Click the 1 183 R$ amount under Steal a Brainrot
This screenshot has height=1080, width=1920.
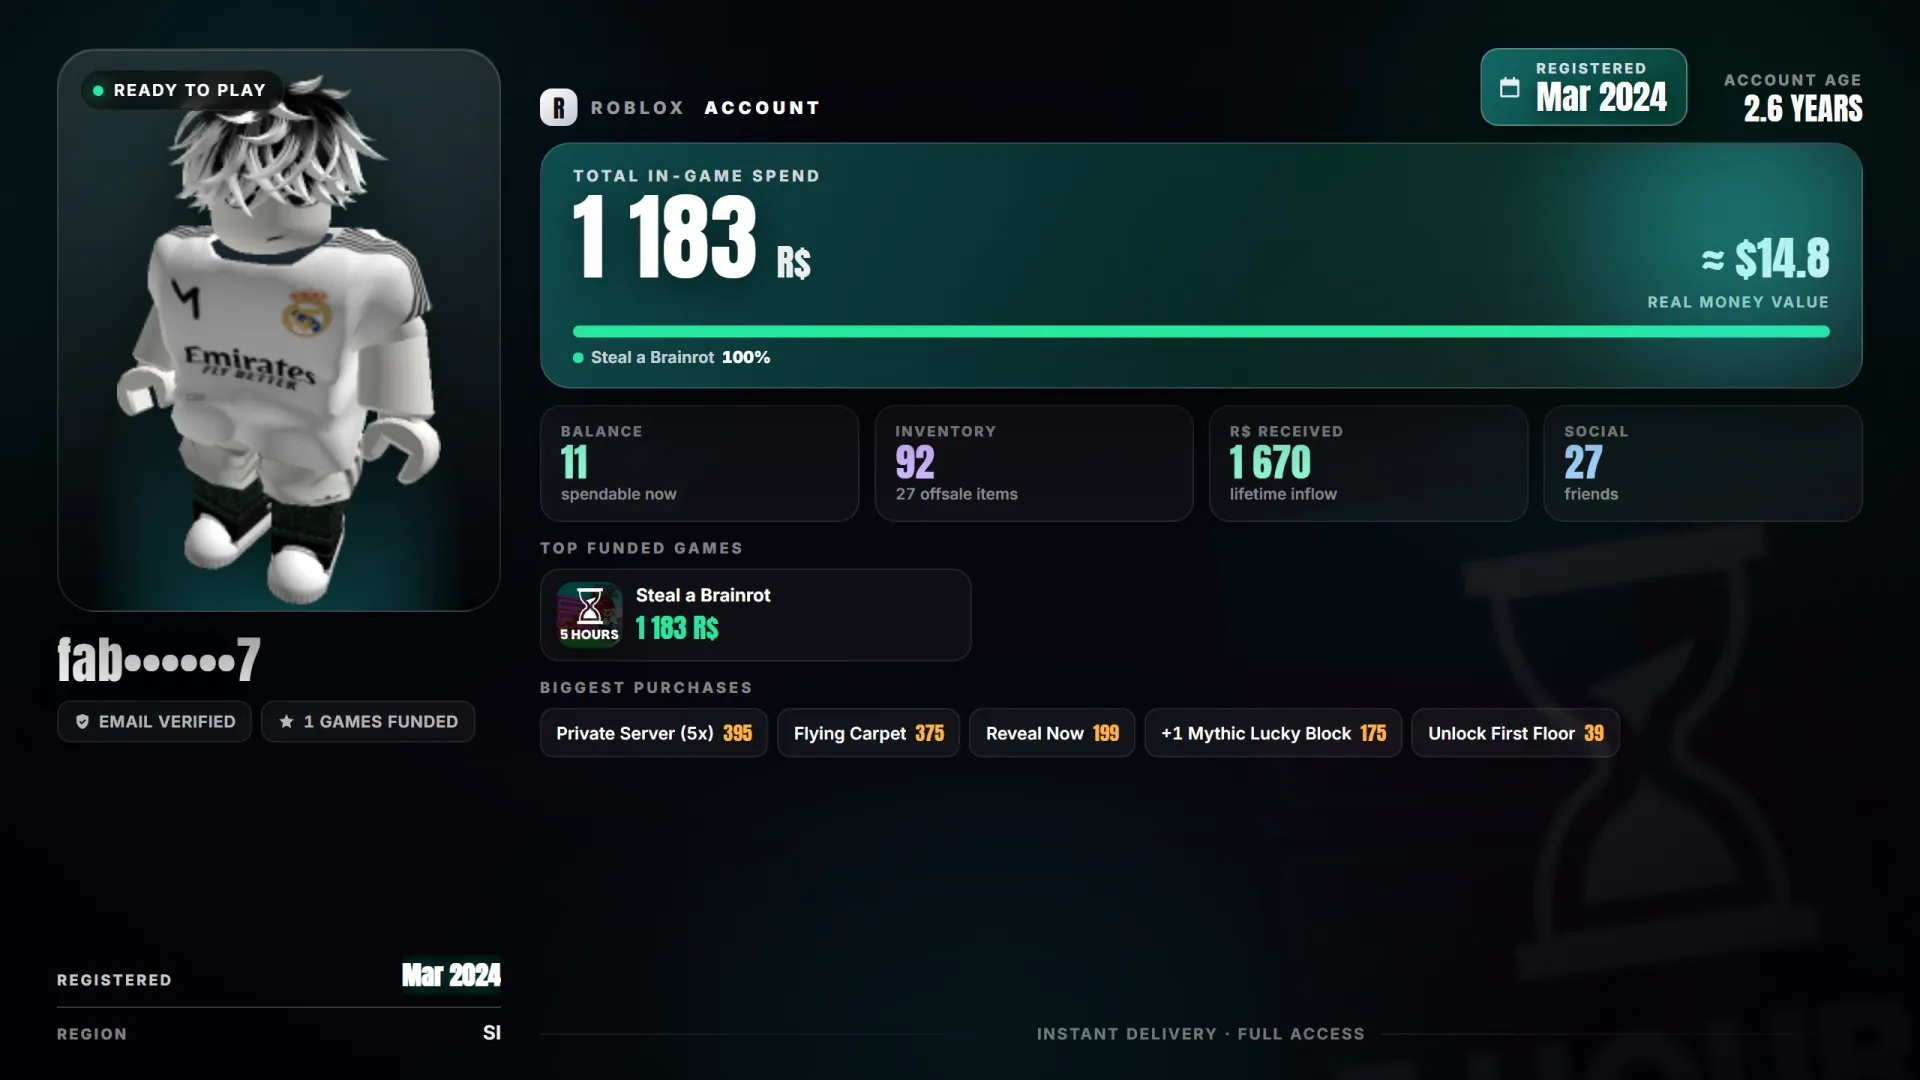tap(677, 628)
